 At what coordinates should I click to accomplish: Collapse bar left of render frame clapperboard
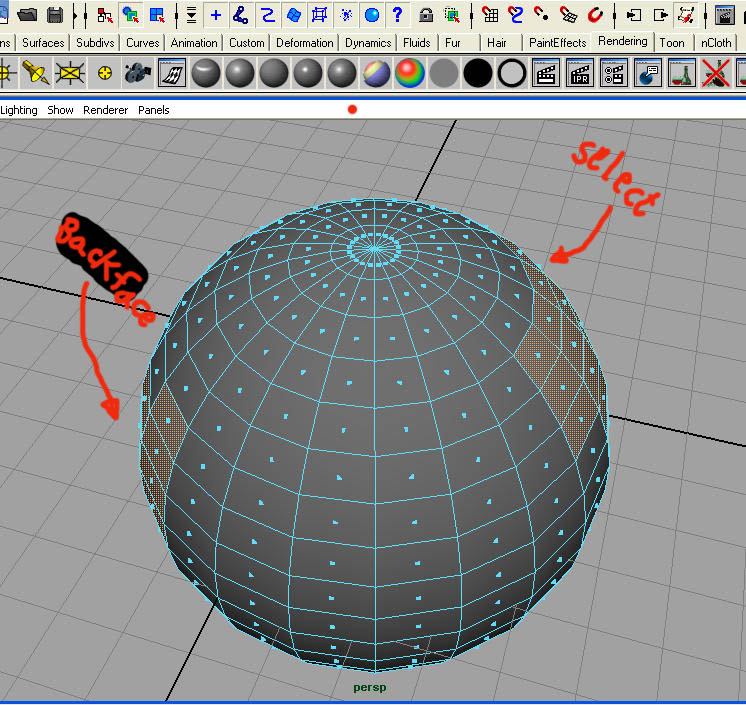point(705,15)
